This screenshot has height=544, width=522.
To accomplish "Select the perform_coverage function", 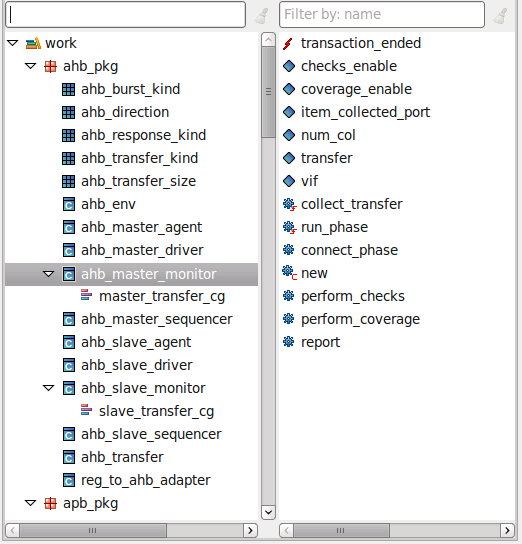I will (360, 320).
